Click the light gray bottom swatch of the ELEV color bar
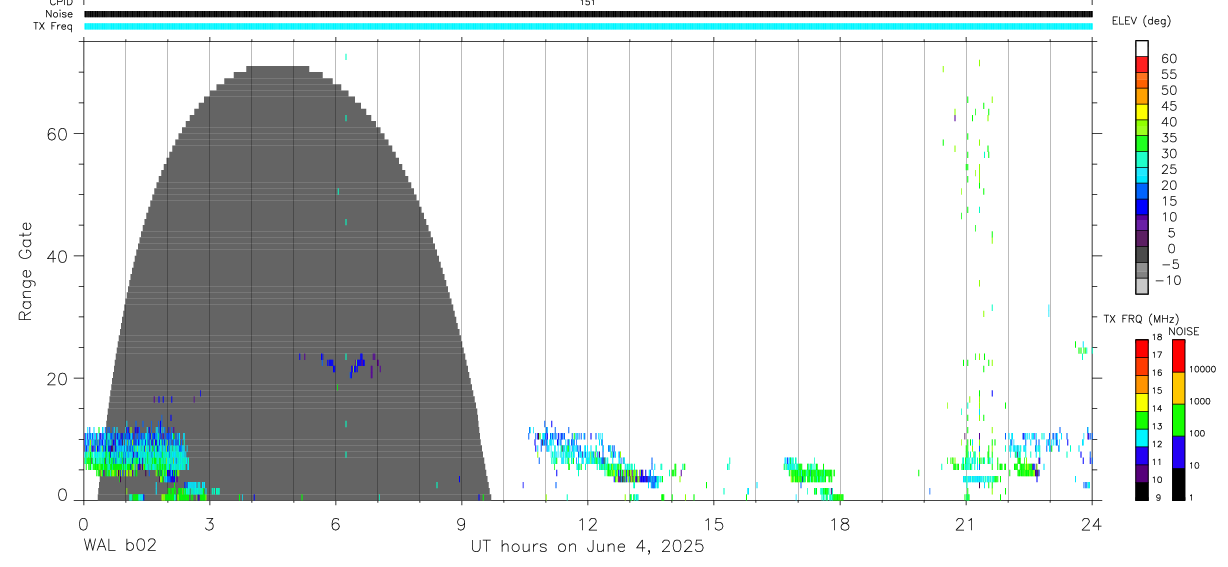 [1141, 286]
